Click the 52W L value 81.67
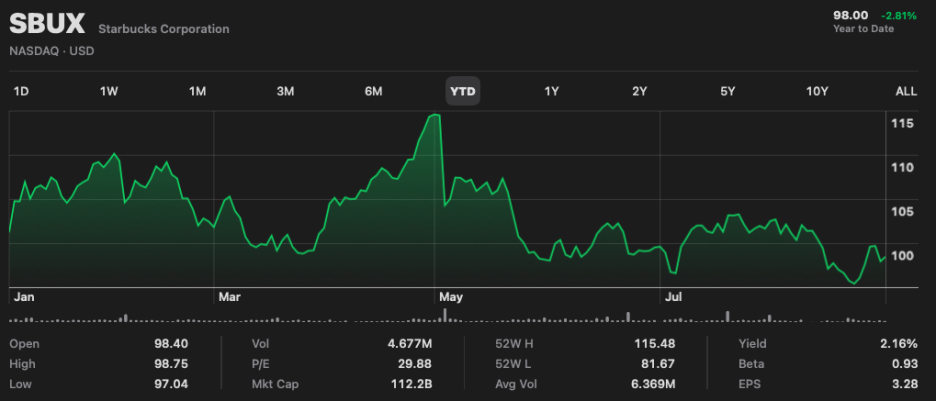Screen dimensions: 936x401 click(x=658, y=364)
